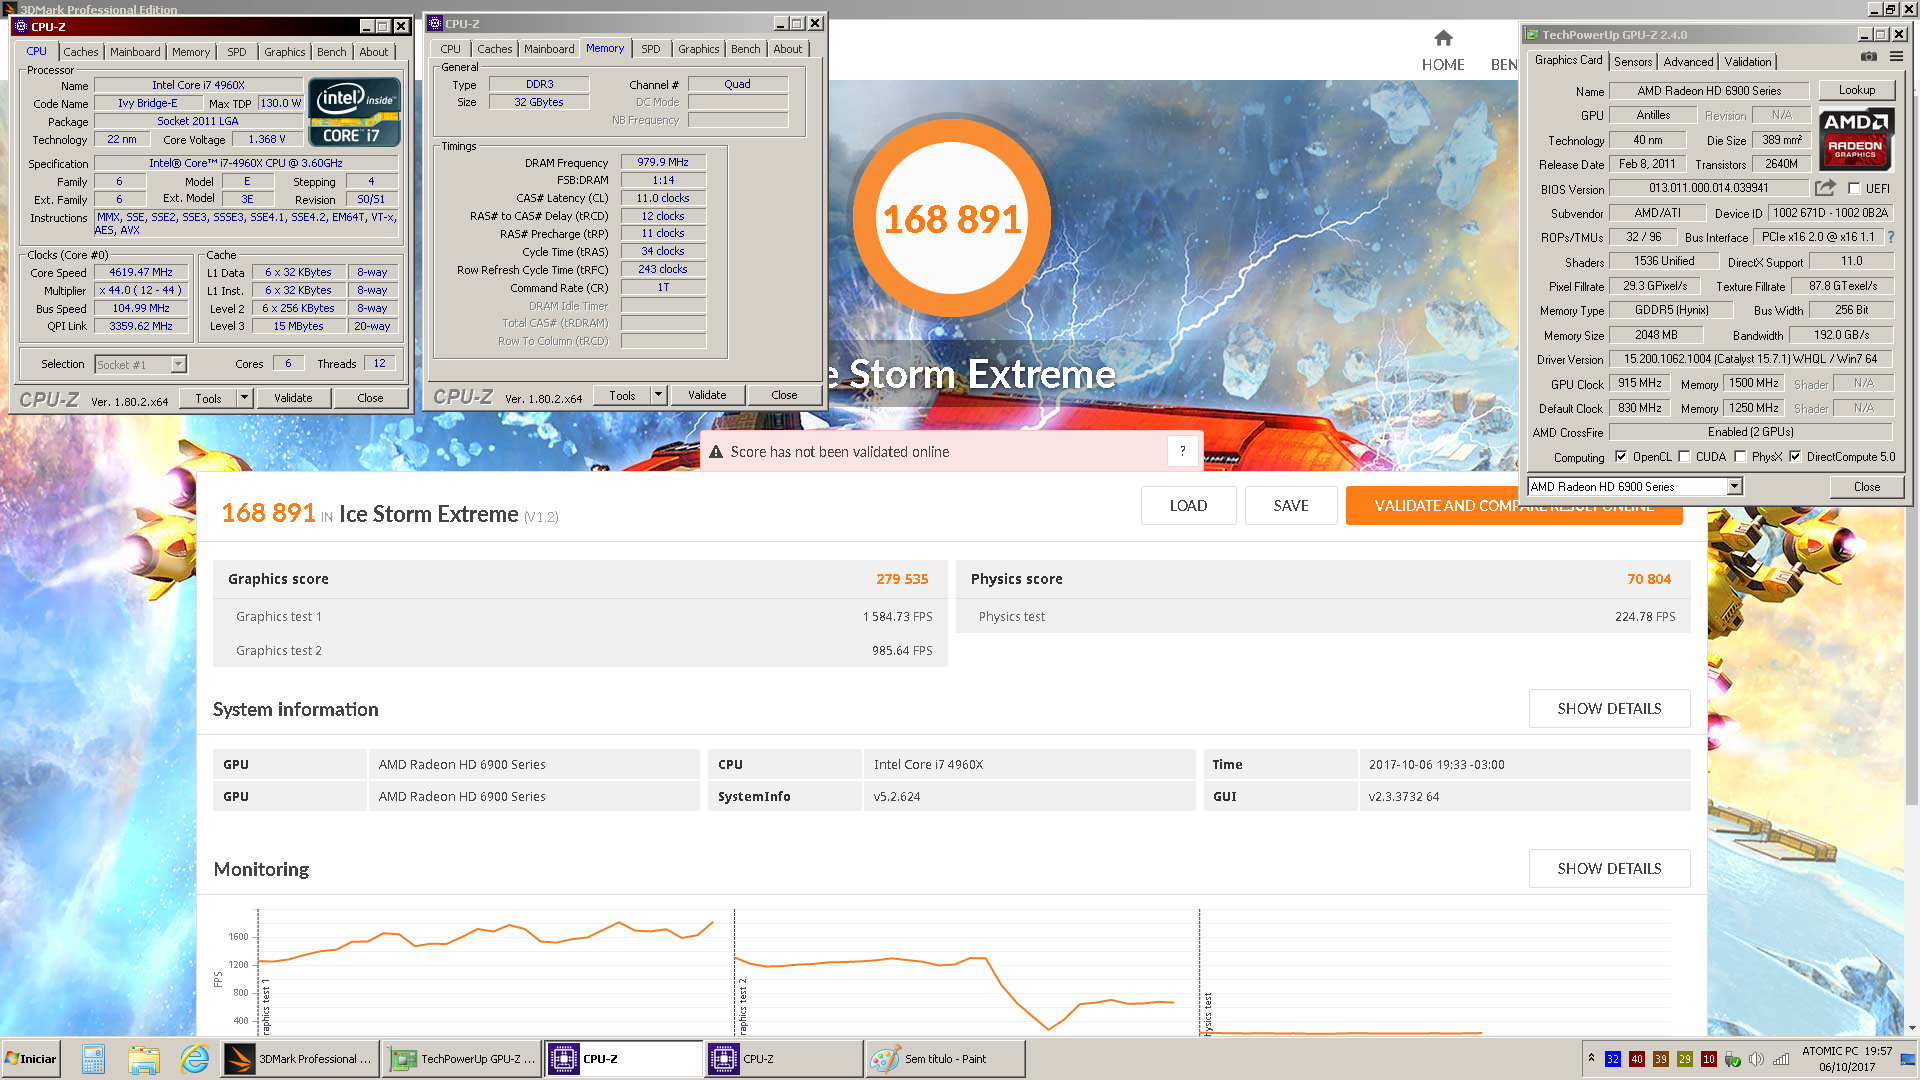Show details for Monitoring

point(1609,868)
